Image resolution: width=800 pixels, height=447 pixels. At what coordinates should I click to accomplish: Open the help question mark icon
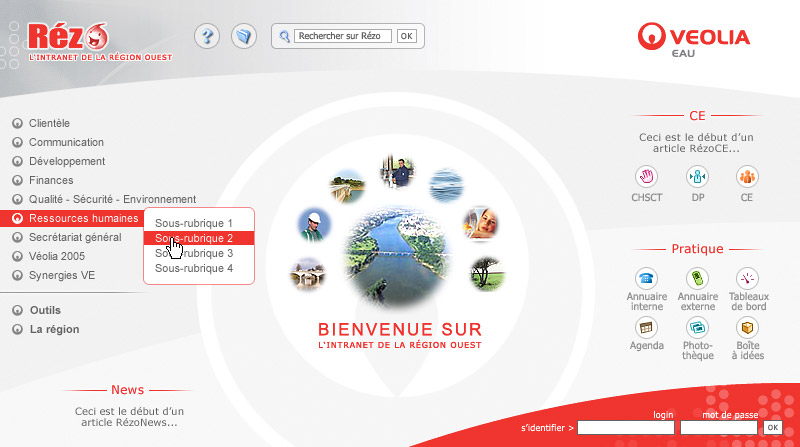[207, 36]
